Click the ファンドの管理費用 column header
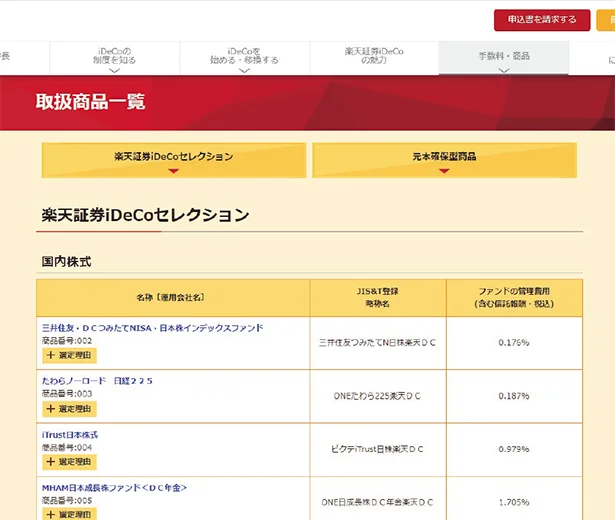The height and width of the screenshot is (520, 615). (514, 298)
